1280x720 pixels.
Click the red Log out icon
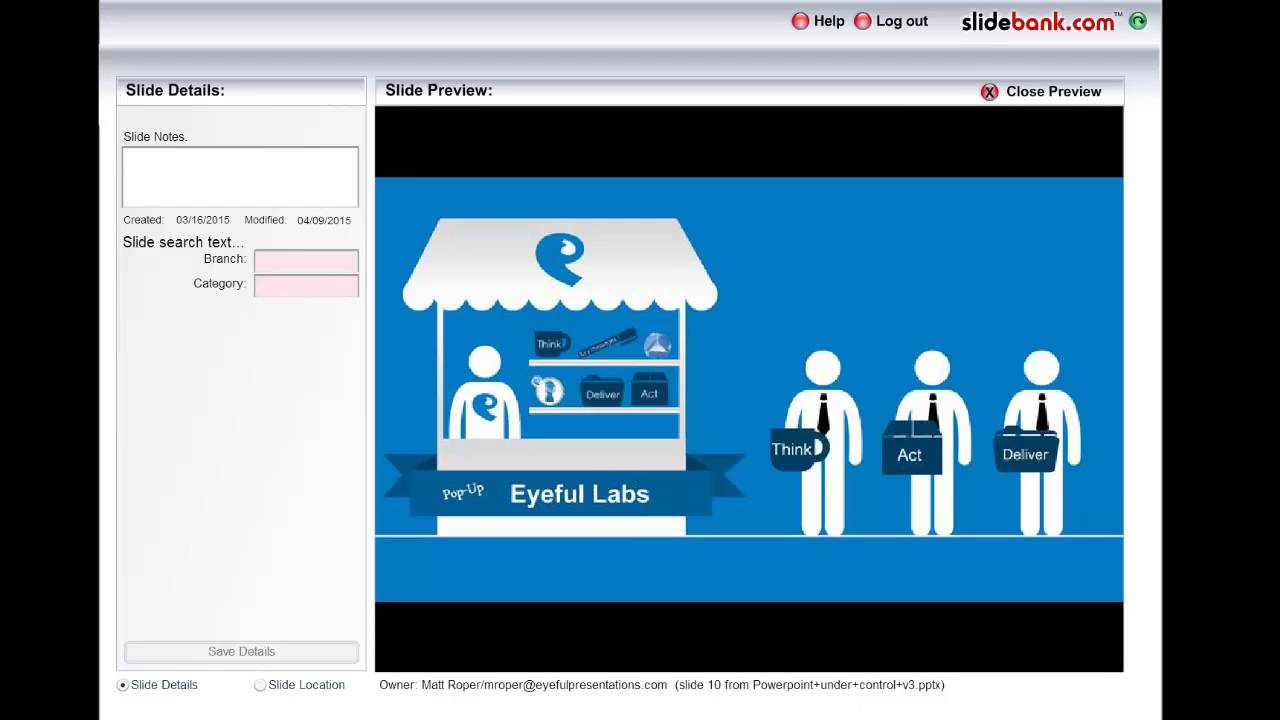click(x=863, y=21)
